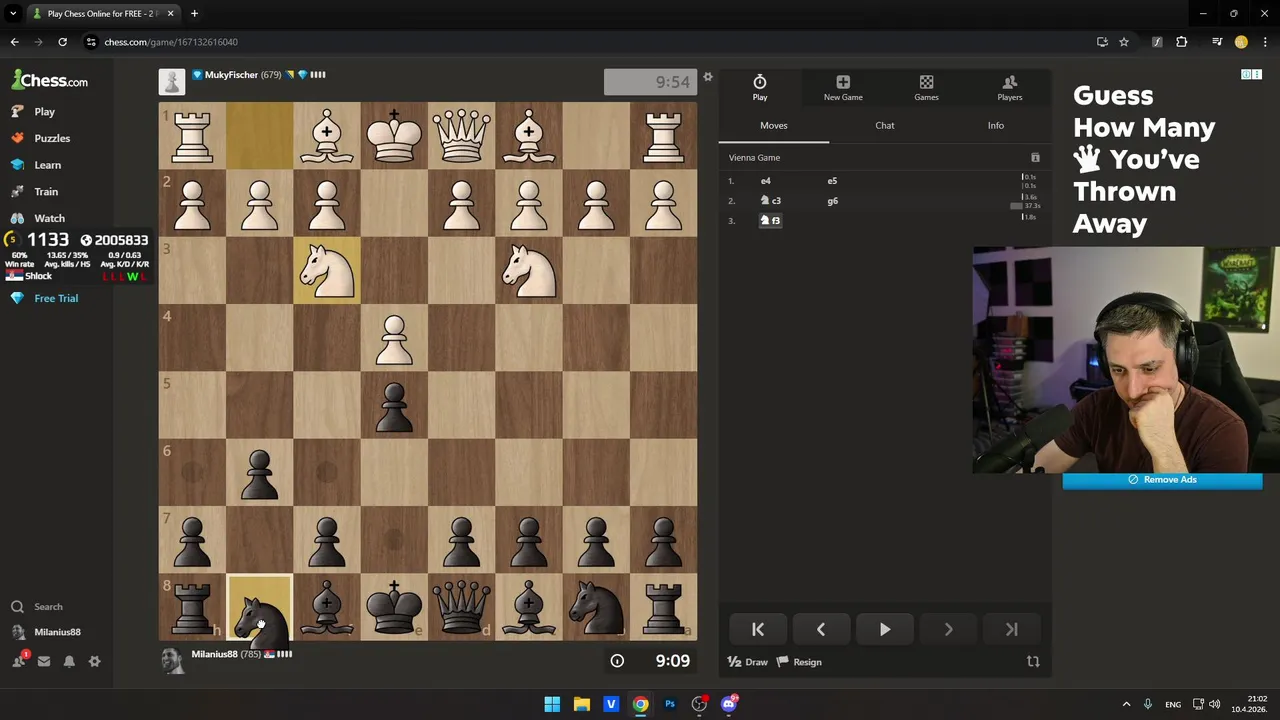Open the Games tab

926,87
